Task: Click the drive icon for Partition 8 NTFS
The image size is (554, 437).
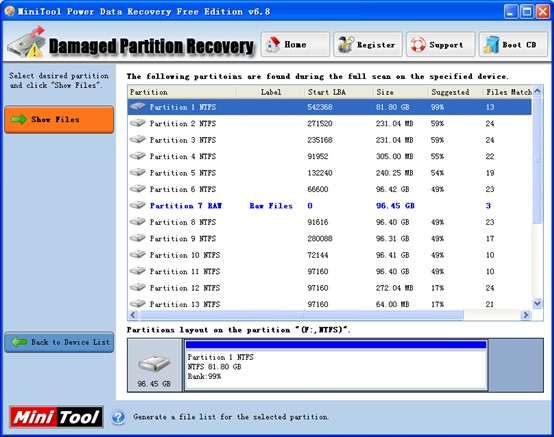Action: [x=137, y=222]
